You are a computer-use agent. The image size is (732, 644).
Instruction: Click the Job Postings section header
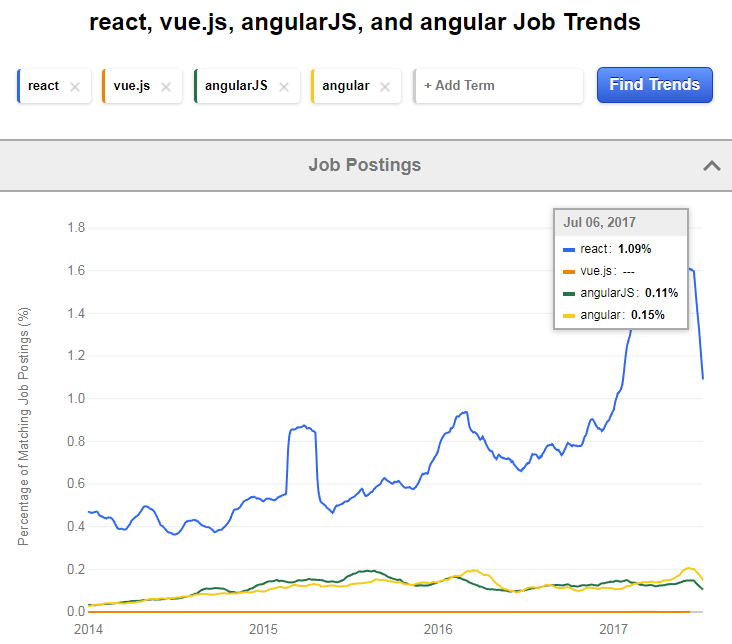[365, 165]
